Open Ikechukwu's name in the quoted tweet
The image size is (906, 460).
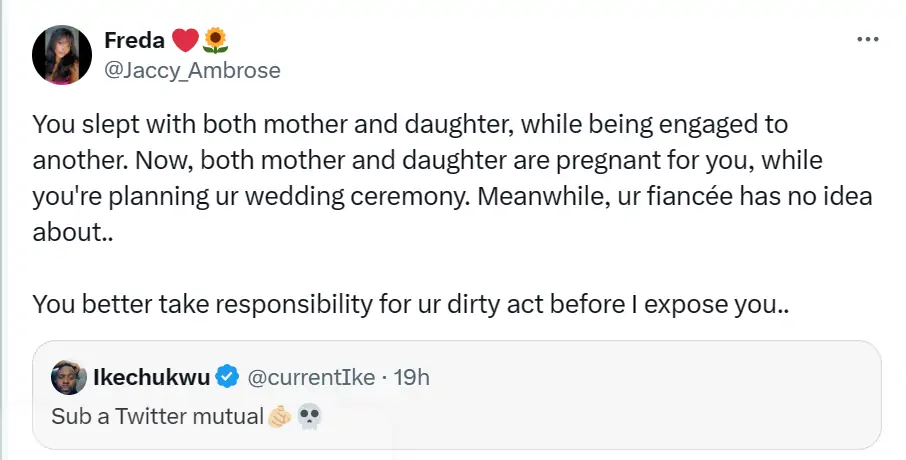(150, 377)
